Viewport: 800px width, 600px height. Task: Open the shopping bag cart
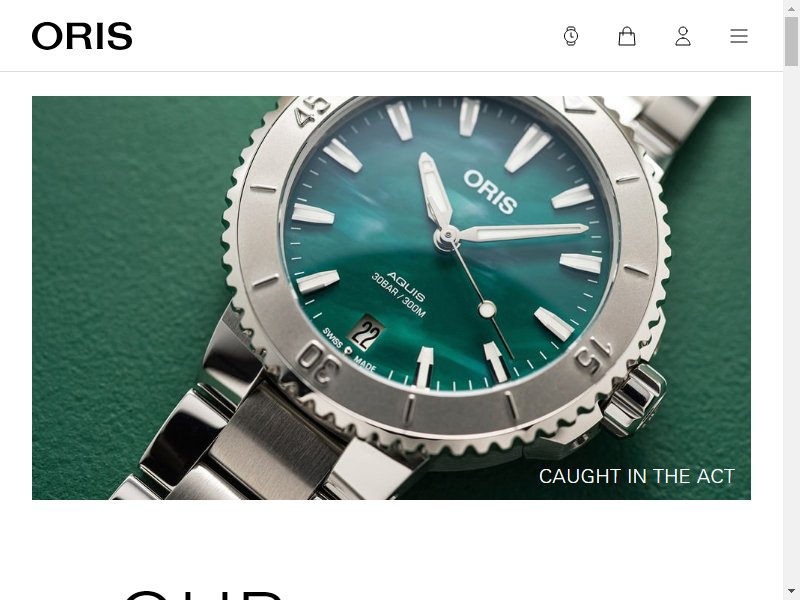point(627,36)
